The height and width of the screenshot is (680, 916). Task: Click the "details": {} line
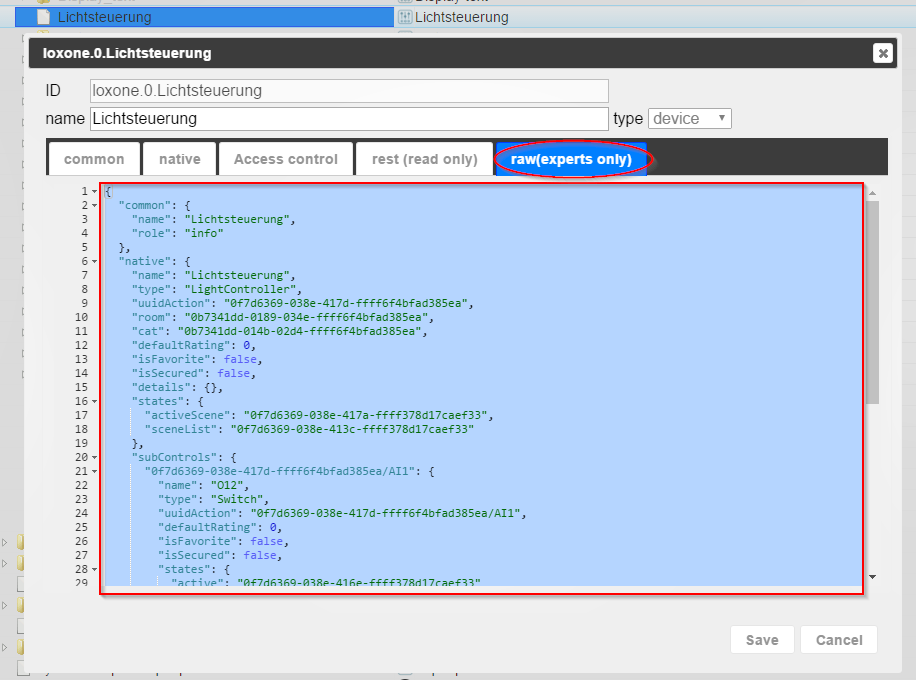coord(178,387)
